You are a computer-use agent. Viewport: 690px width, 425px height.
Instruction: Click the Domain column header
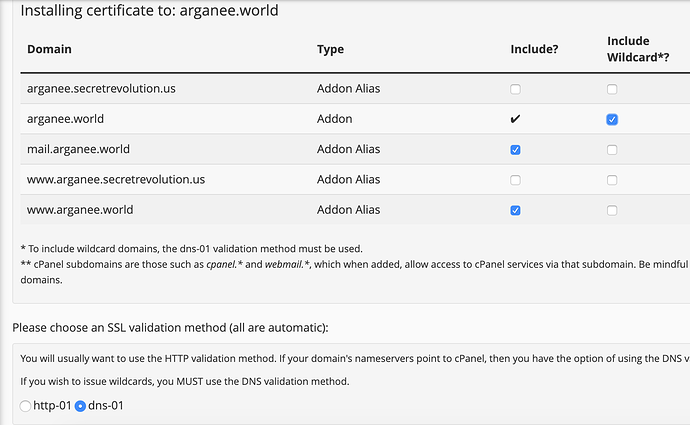(49, 49)
